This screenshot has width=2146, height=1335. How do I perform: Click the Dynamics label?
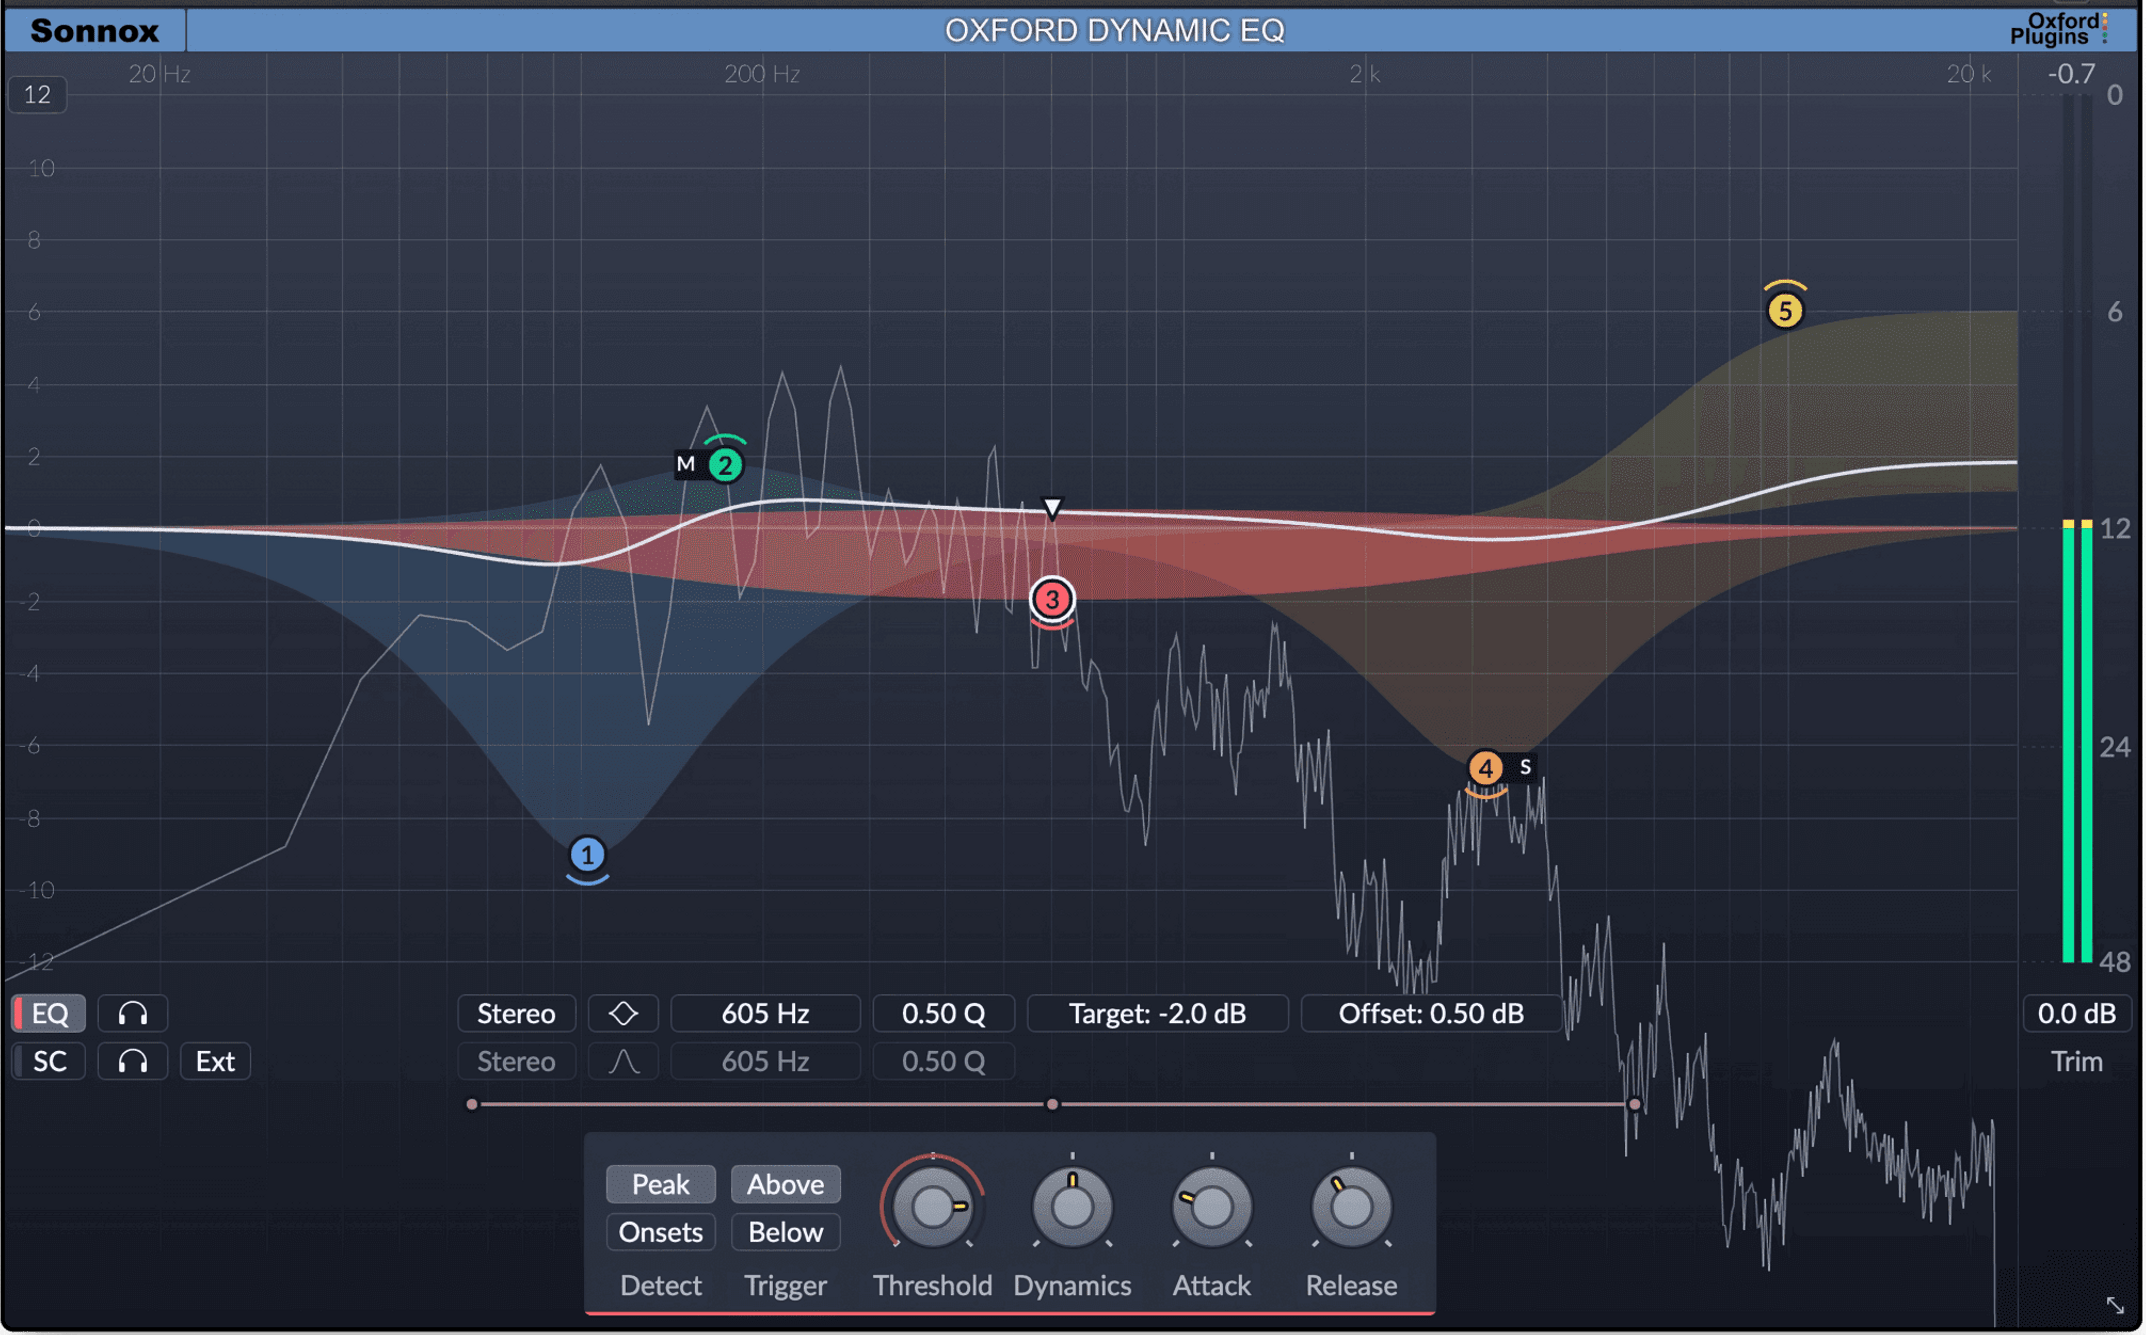[1072, 1286]
